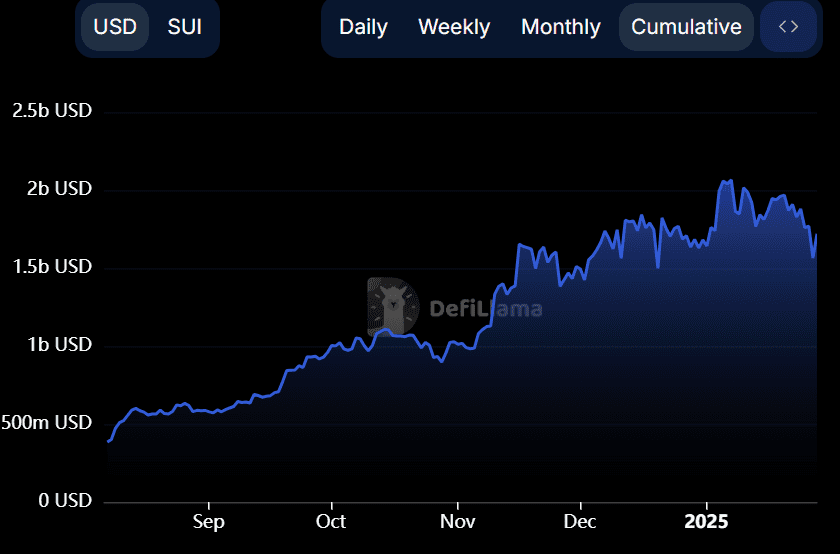This screenshot has width=840, height=554.
Task: Select the Cumulative view tab
Action: point(686,27)
